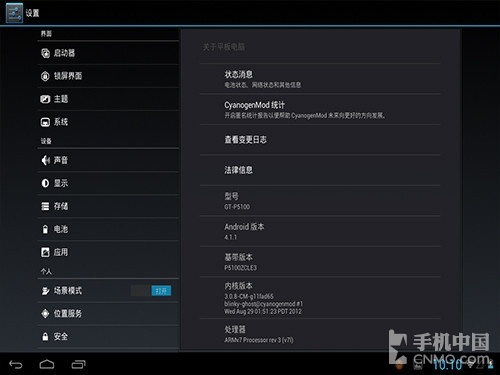Viewport: 500px width, 375px height.
Task: Select the 电池 battery icon
Action: 45,229
